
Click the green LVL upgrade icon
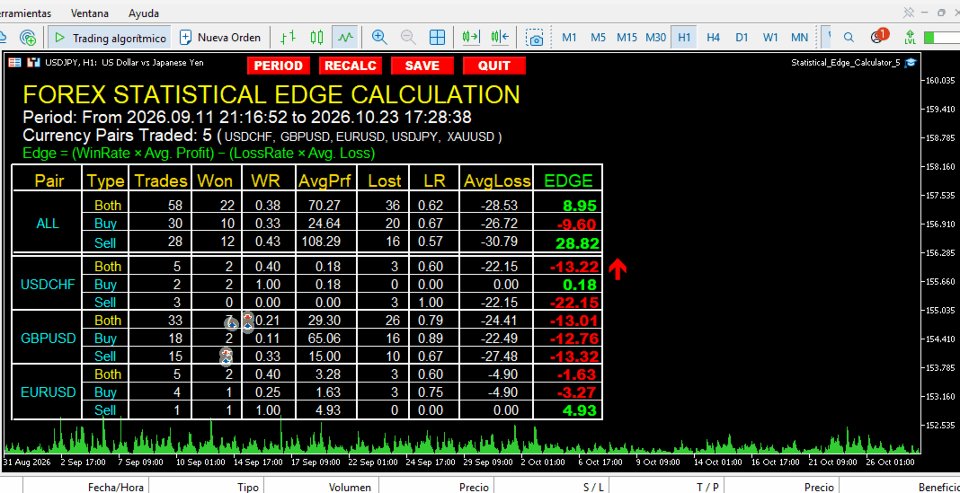(910, 37)
